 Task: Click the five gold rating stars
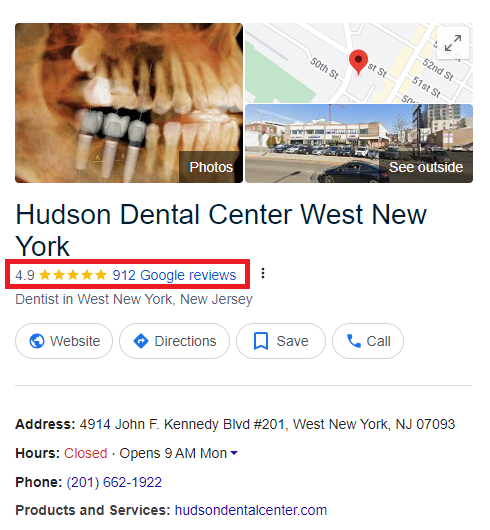click(73, 275)
